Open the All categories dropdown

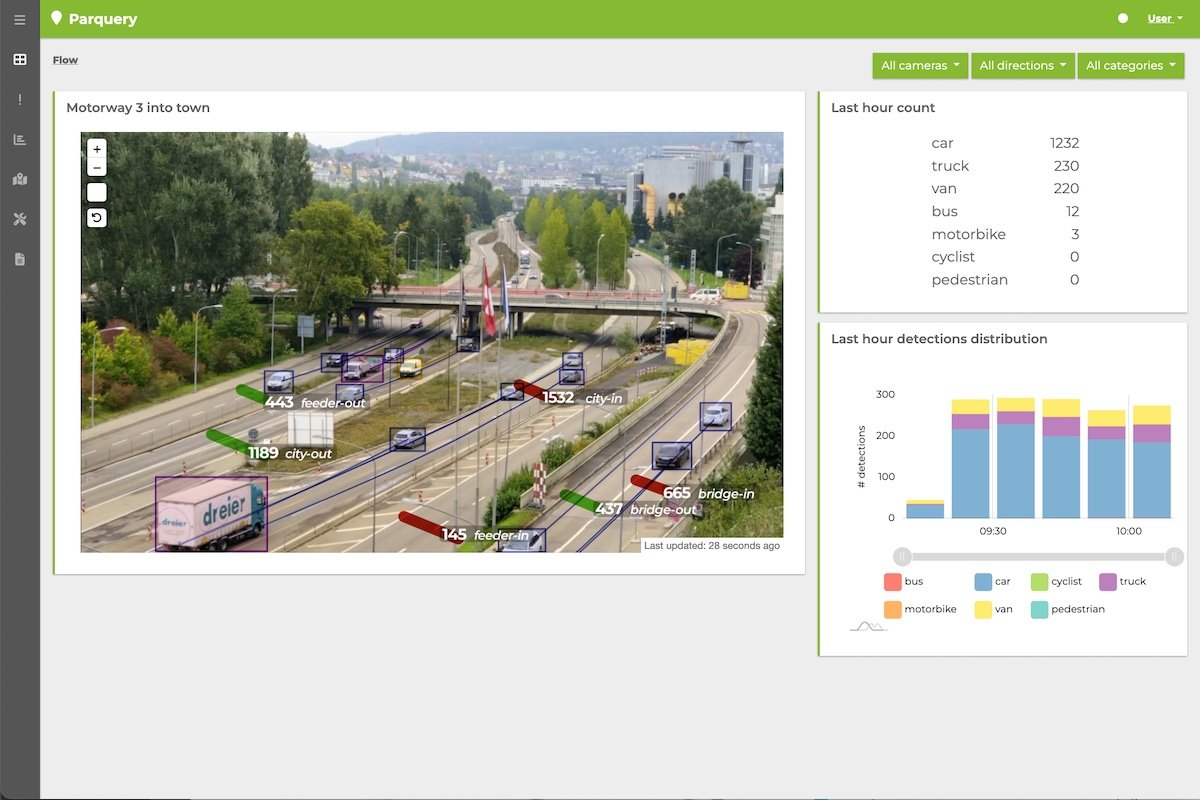coord(1130,65)
